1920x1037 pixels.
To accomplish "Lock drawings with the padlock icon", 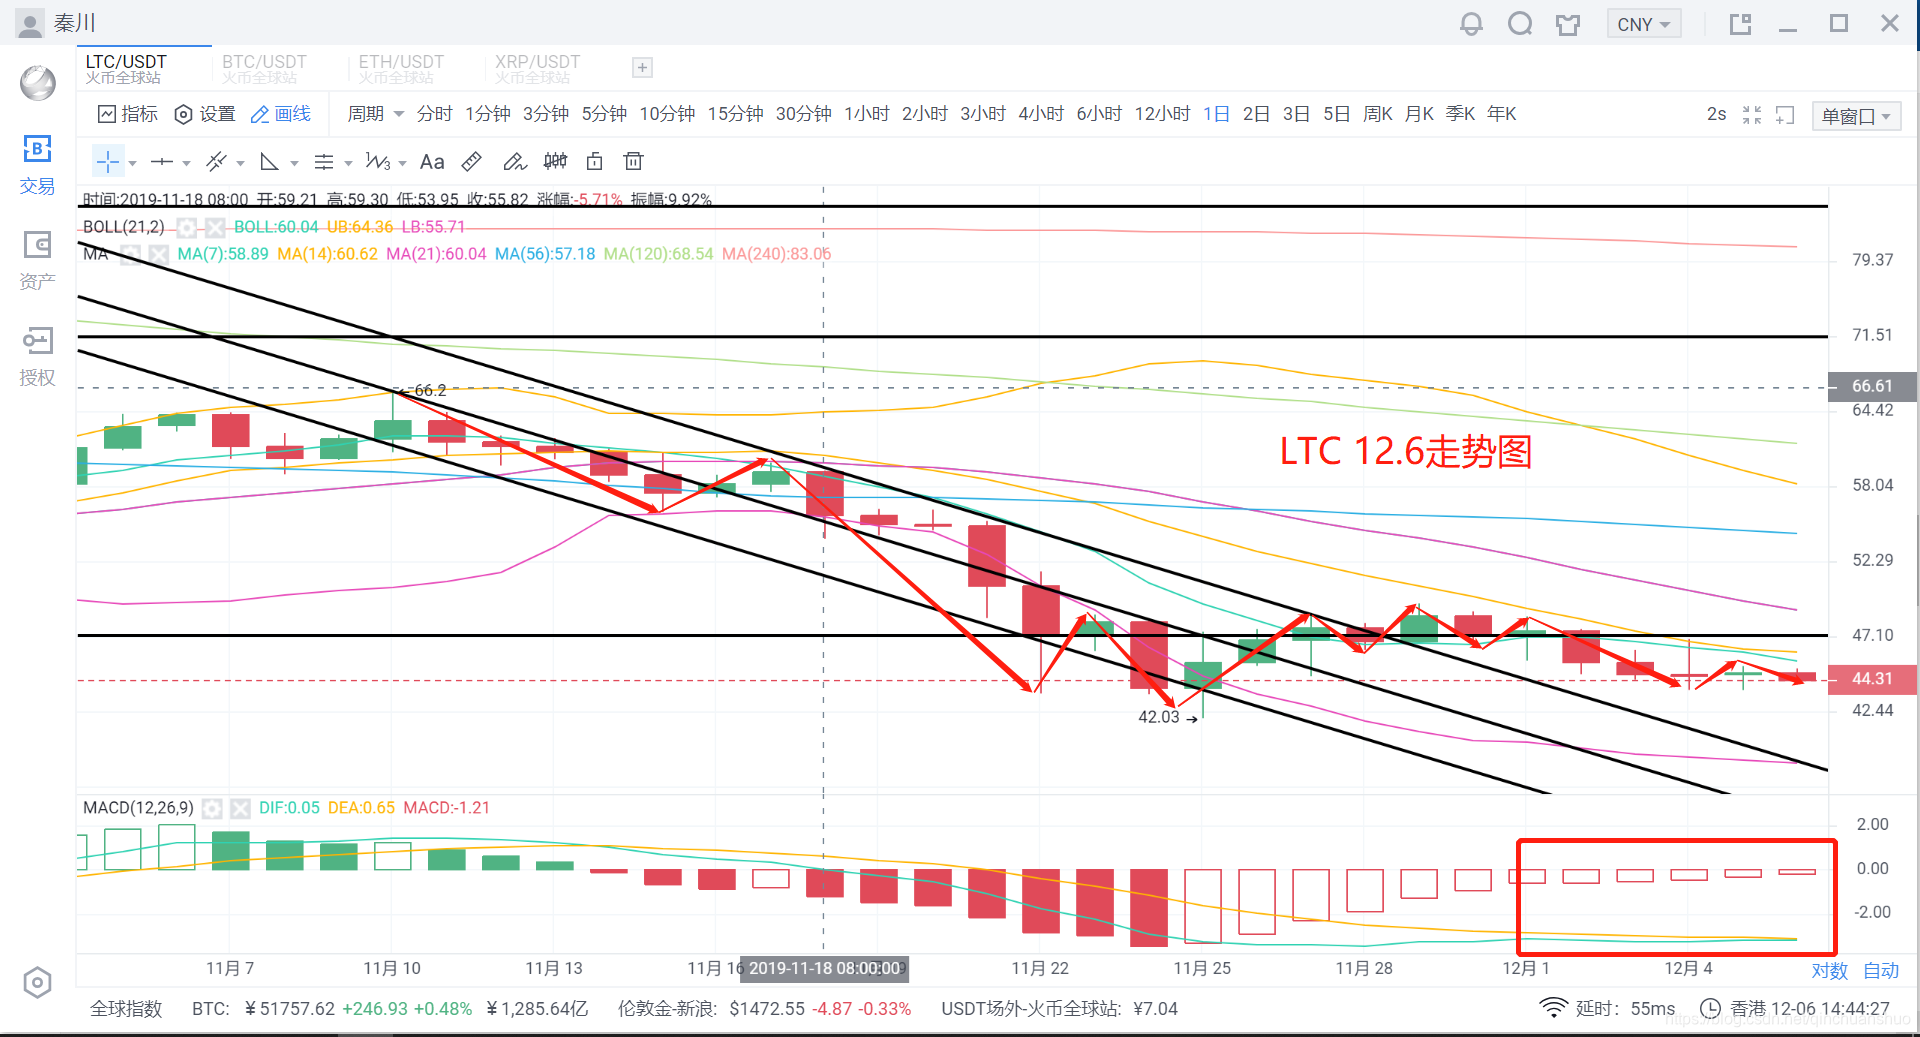I will (x=595, y=162).
